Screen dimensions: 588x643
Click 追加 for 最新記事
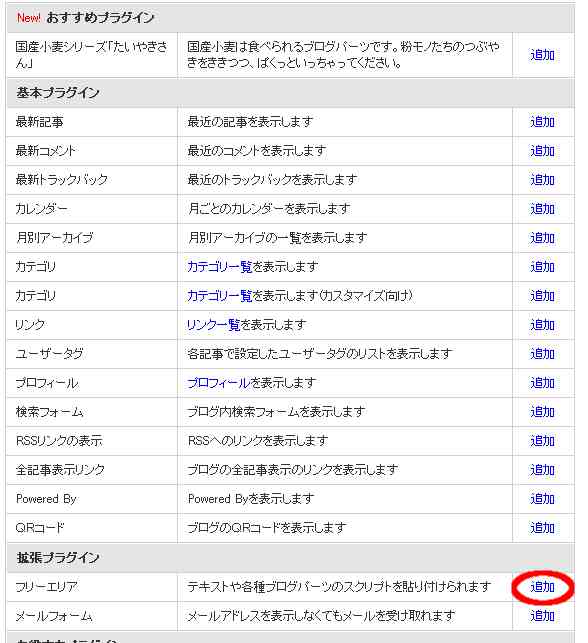[542, 122]
